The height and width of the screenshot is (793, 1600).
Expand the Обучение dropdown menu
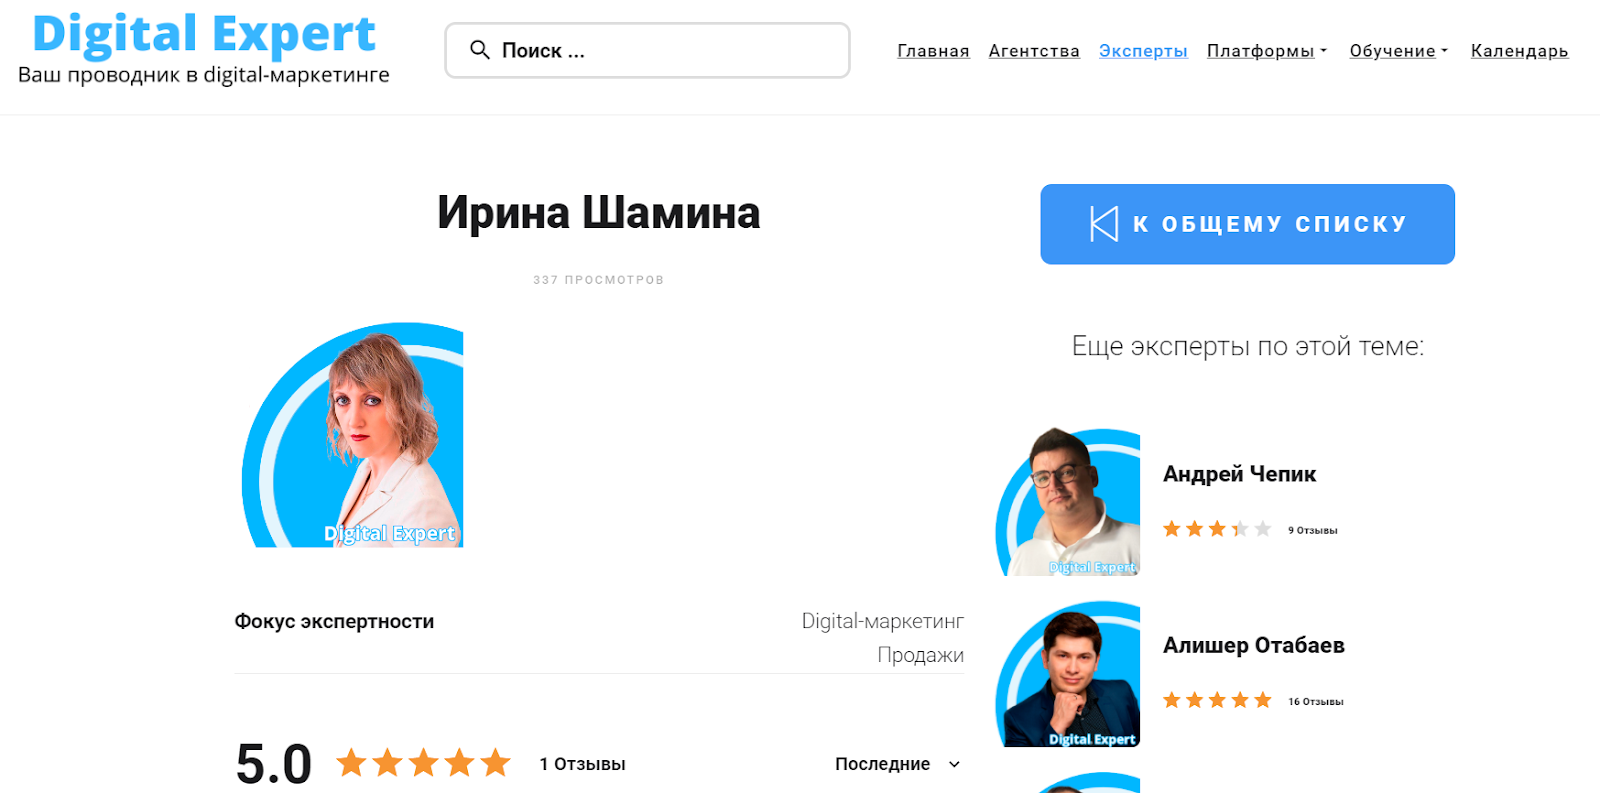[1399, 51]
